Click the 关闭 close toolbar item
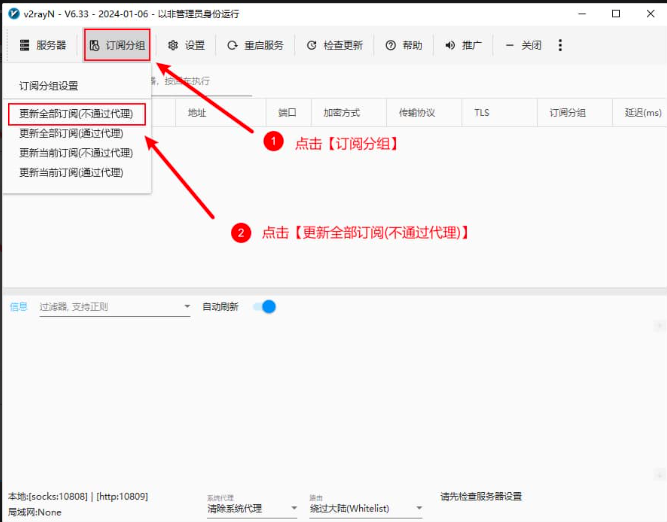Screen dimensions: 667x522 pos(523,45)
